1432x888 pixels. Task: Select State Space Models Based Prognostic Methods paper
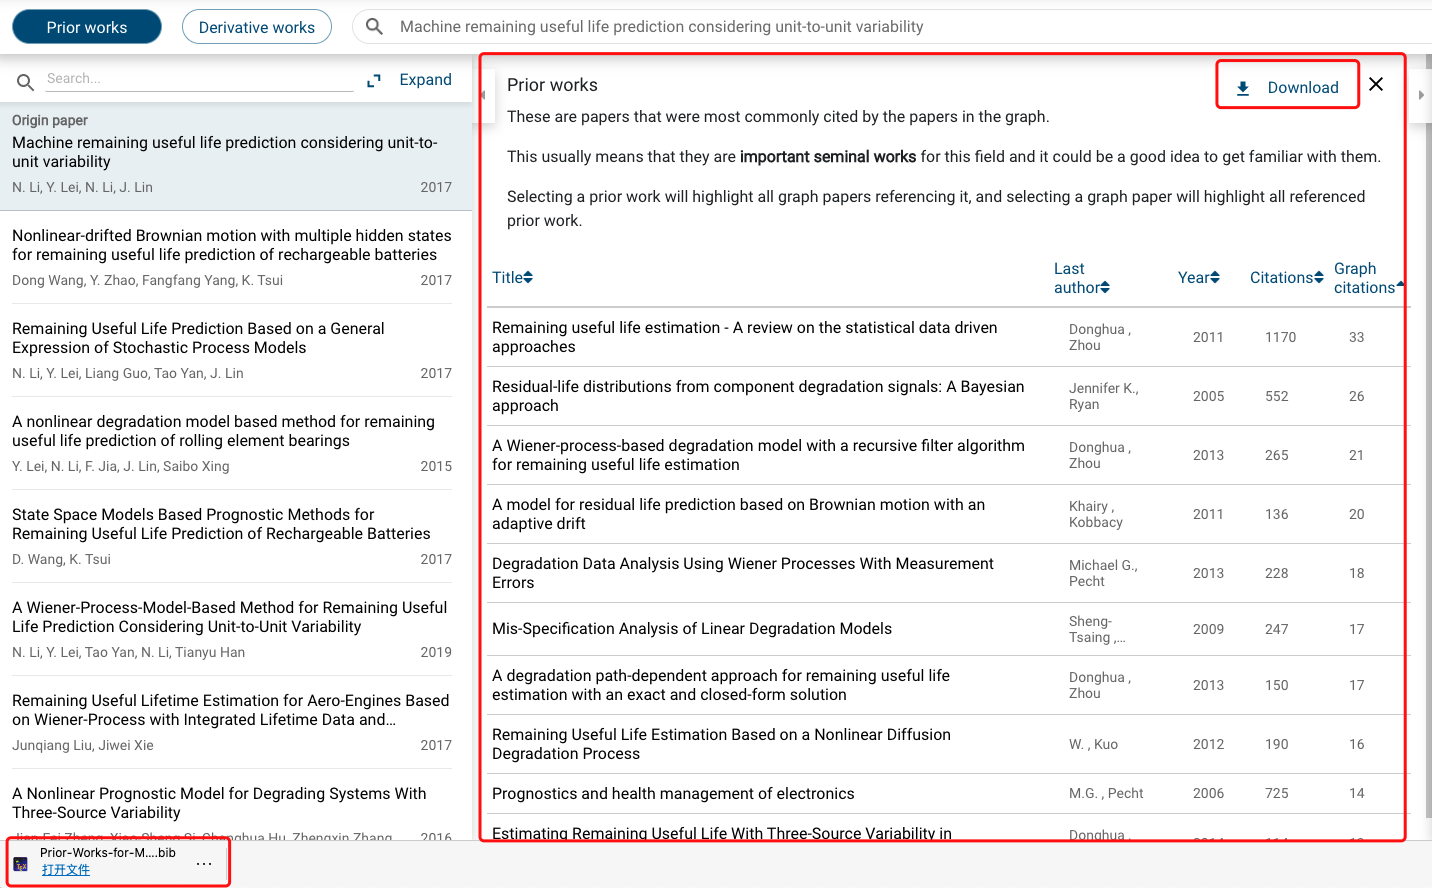point(232,537)
